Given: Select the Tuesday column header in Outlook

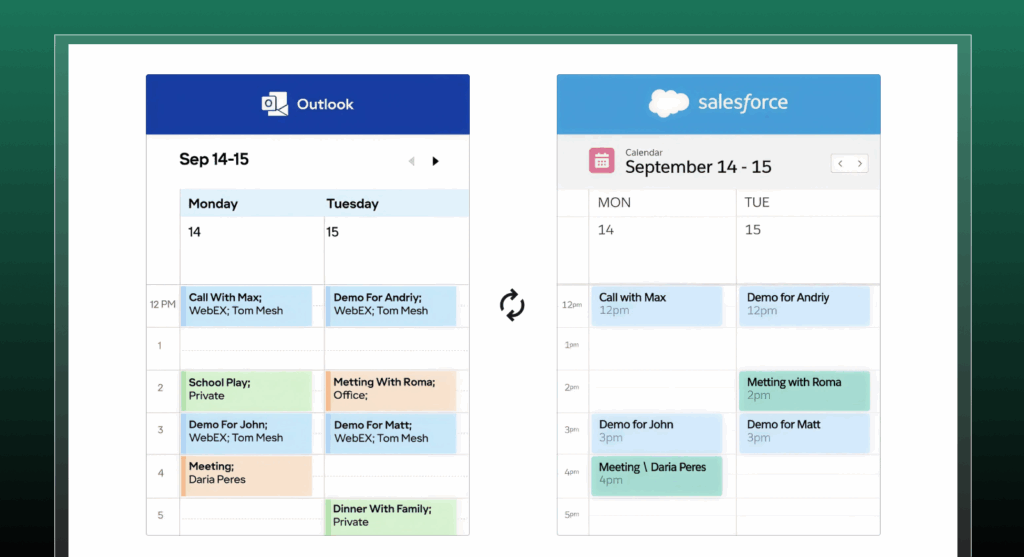Looking at the screenshot, I should click(x=352, y=203).
